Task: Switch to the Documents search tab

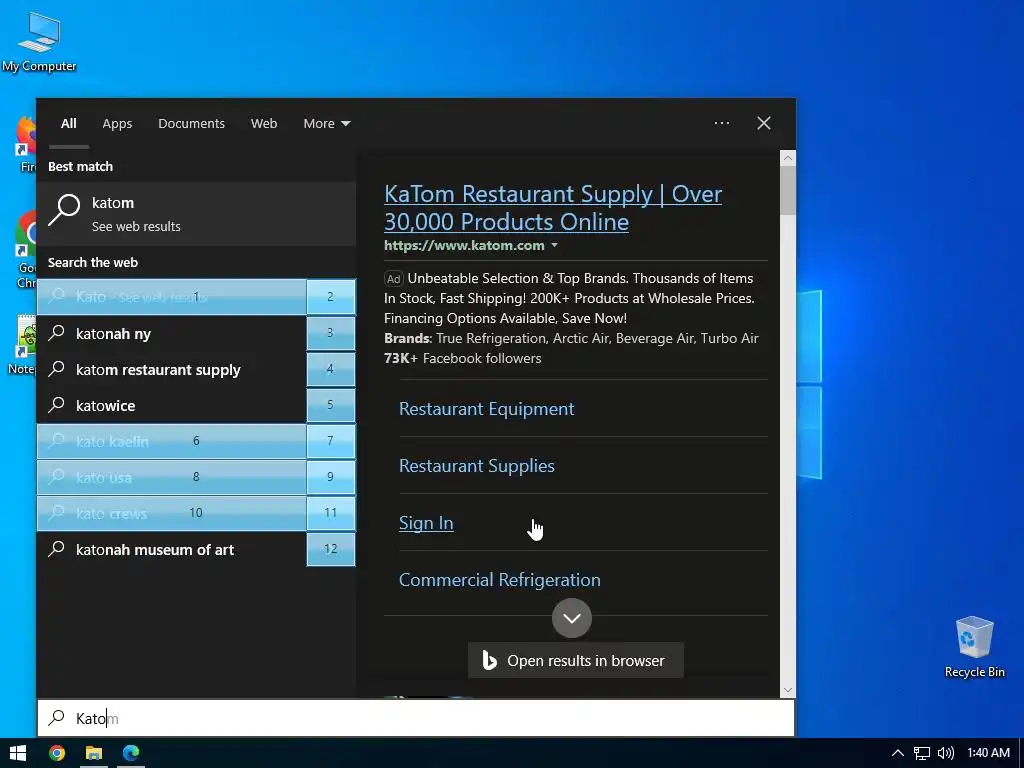Action: click(x=191, y=123)
